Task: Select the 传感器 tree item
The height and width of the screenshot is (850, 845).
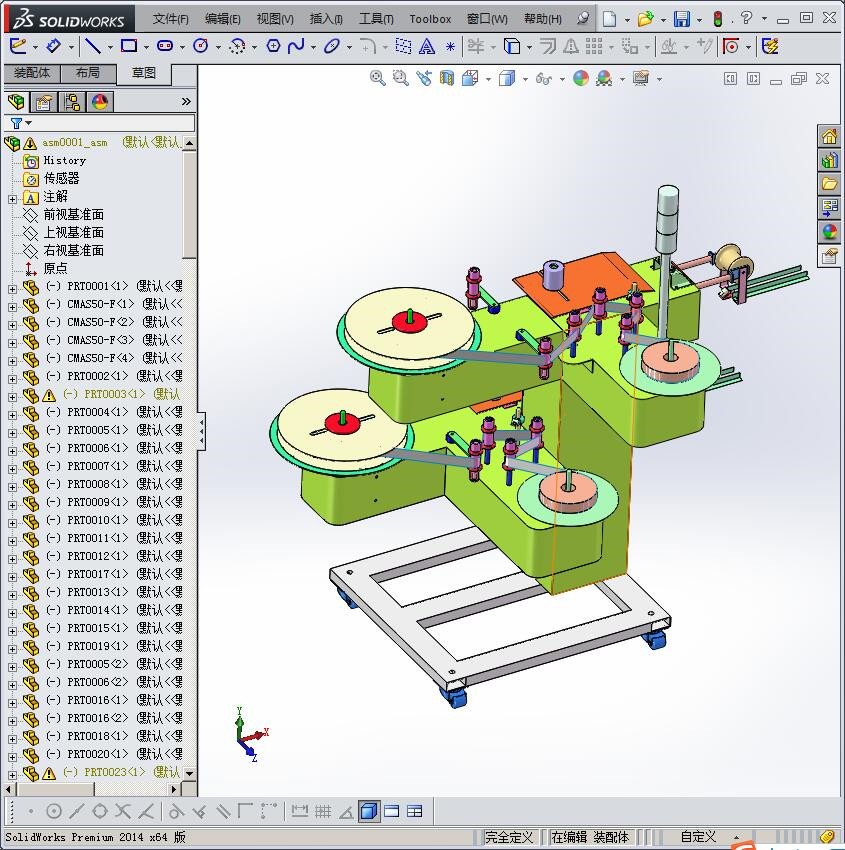Action: pyautogui.click(x=61, y=178)
